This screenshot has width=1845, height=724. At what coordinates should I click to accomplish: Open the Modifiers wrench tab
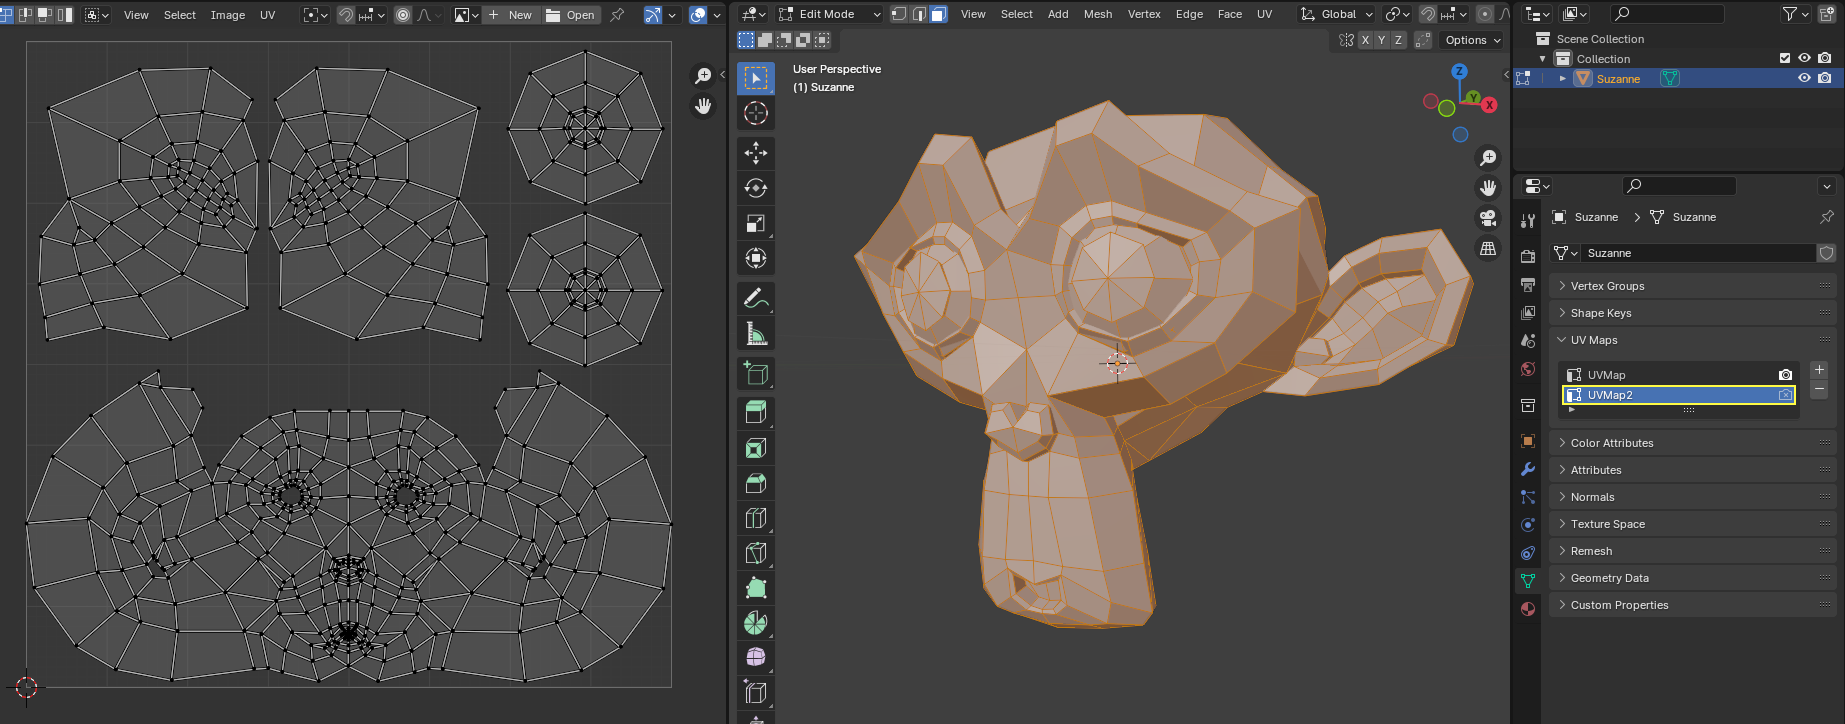[1528, 469]
